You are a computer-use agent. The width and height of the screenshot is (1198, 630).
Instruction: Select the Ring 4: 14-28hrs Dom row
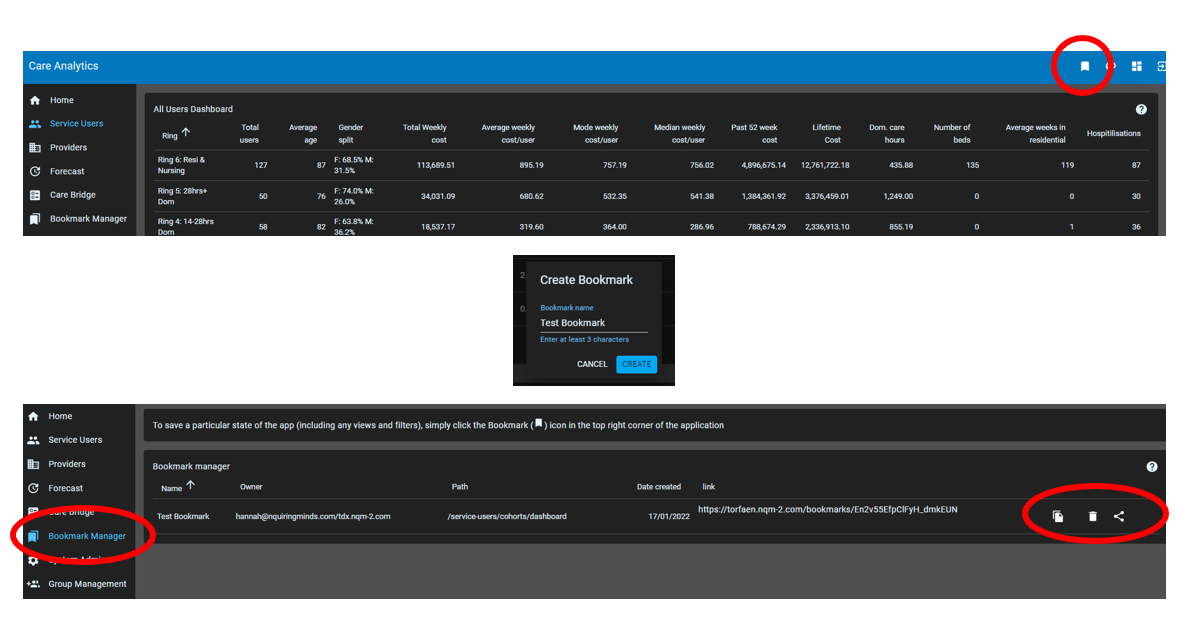pyautogui.click(x=651, y=226)
